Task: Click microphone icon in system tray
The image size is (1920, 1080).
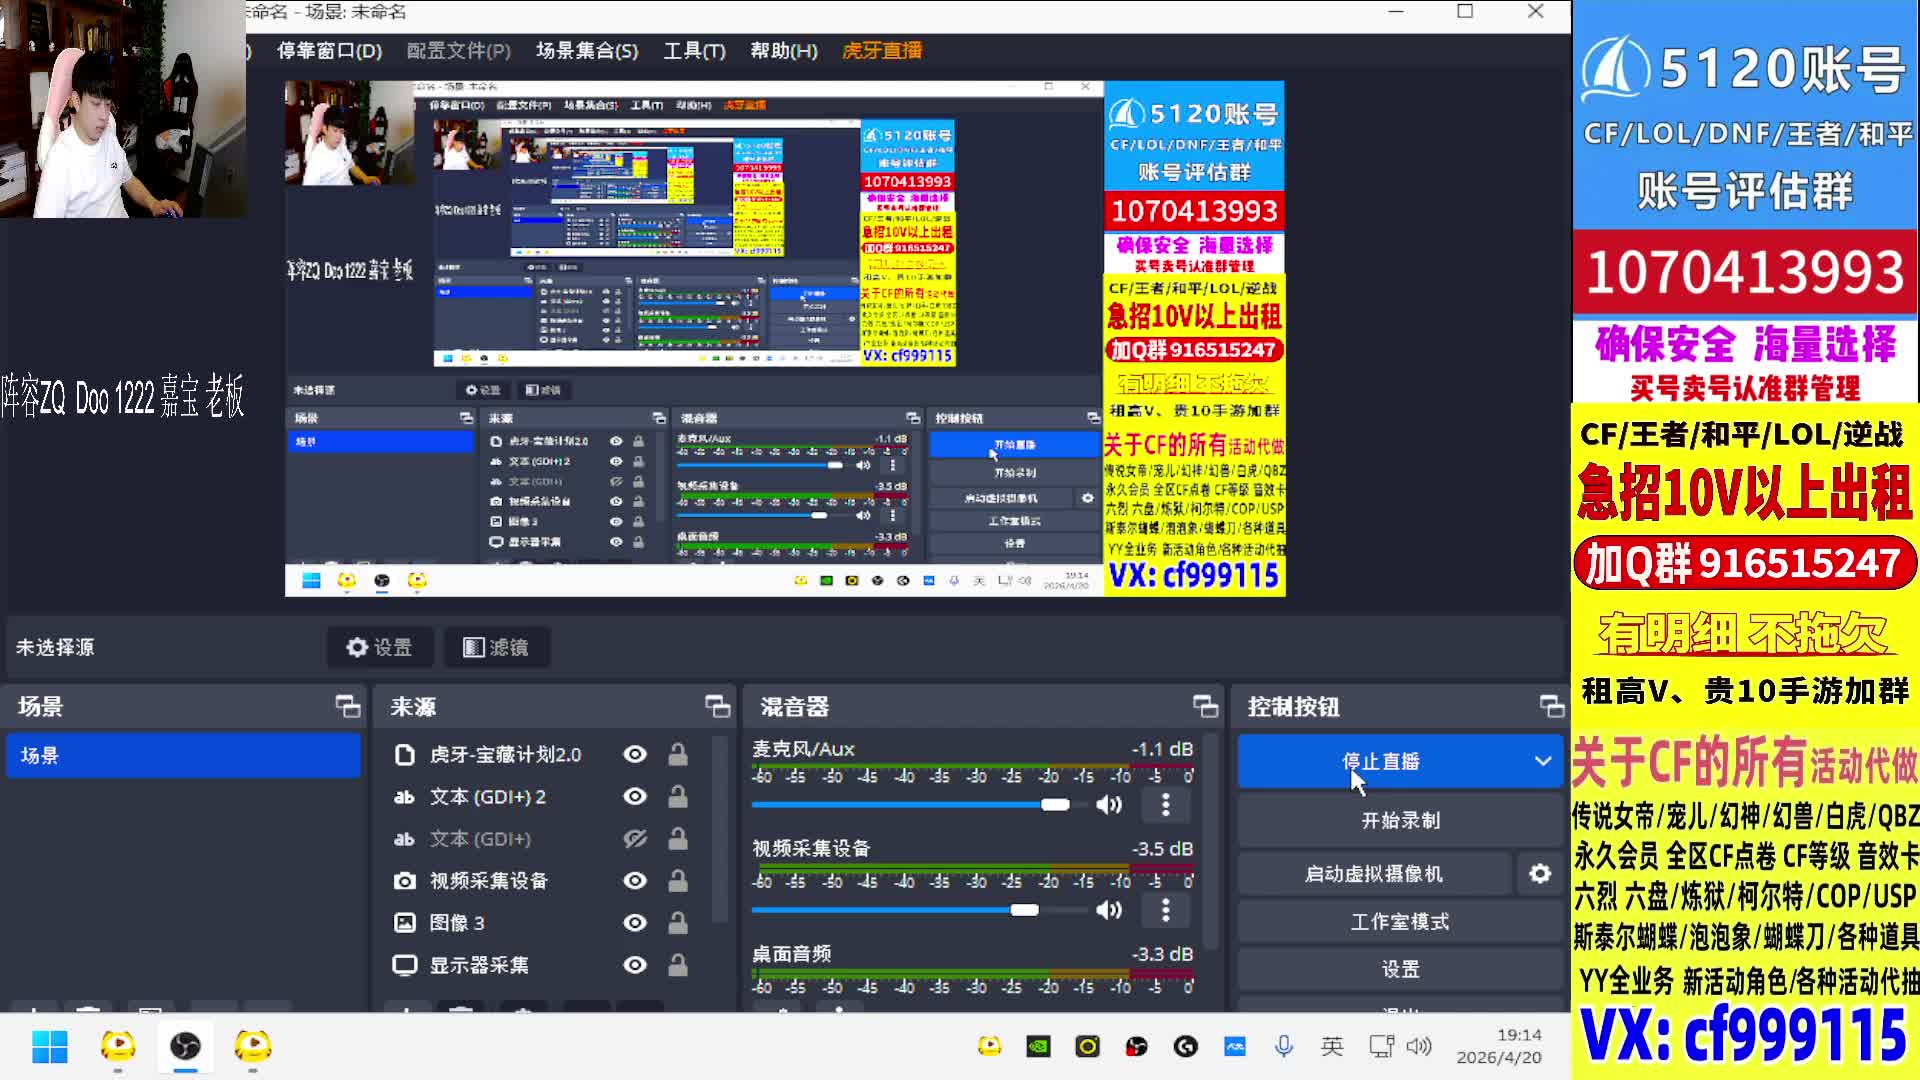Action: 1284,1046
